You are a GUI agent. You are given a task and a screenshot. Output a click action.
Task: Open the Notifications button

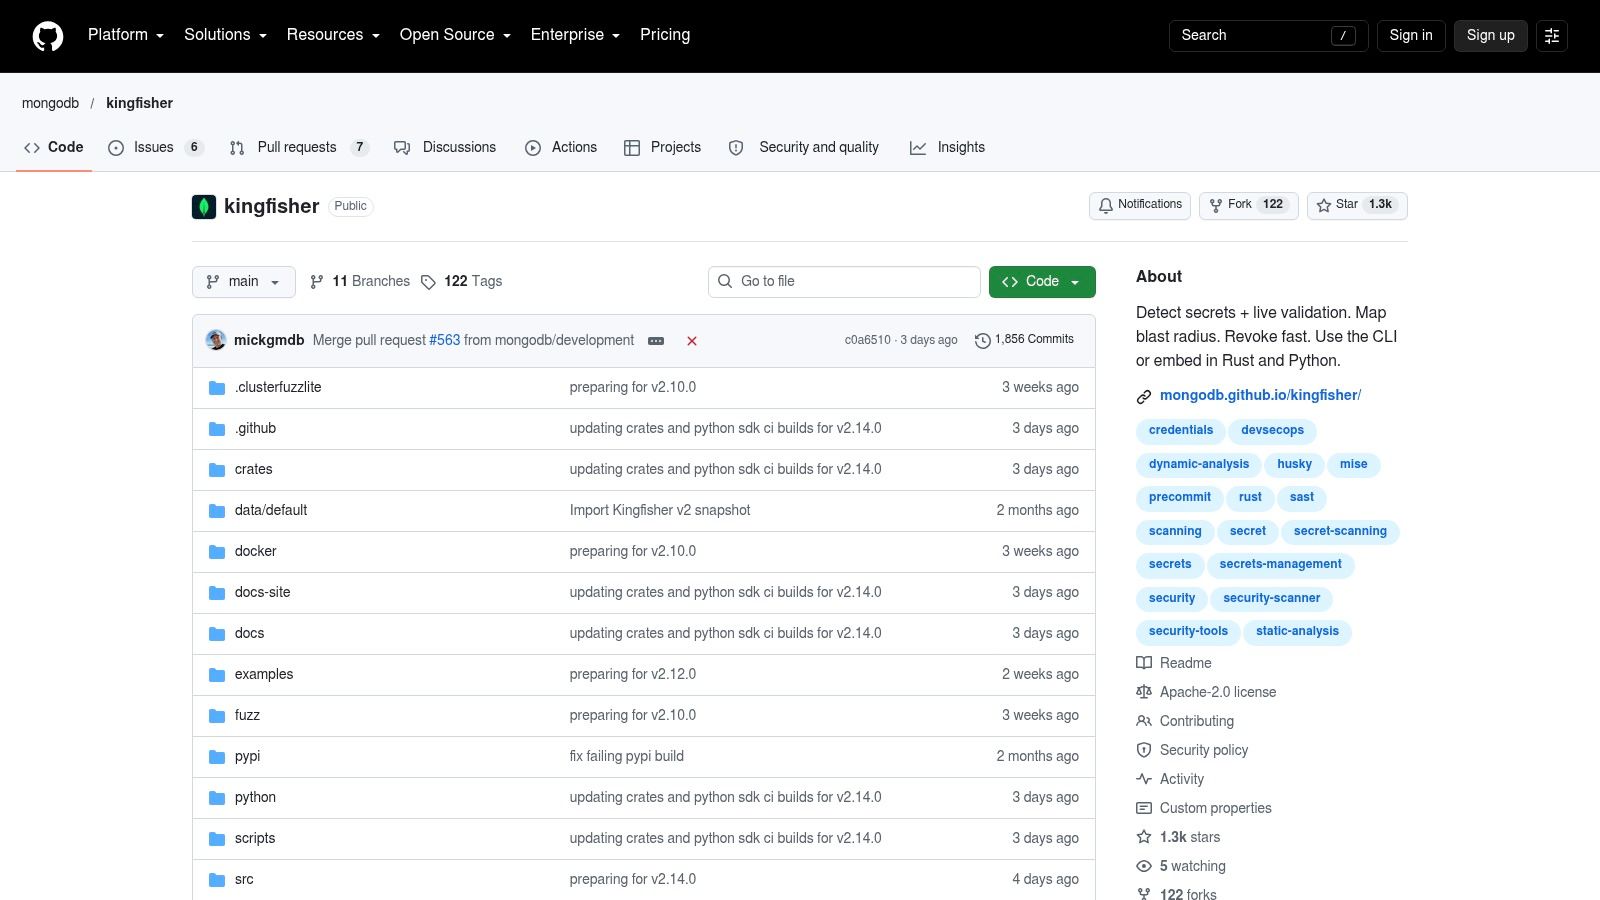(x=1140, y=206)
